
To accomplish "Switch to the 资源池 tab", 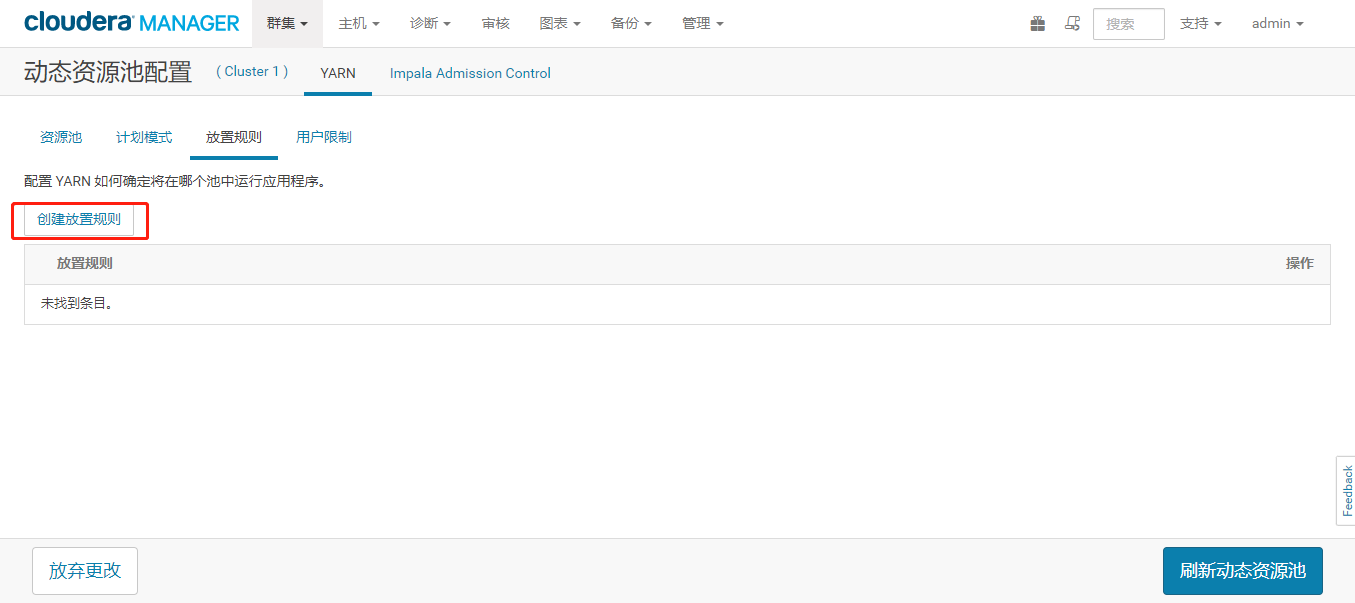I will coord(61,137).
